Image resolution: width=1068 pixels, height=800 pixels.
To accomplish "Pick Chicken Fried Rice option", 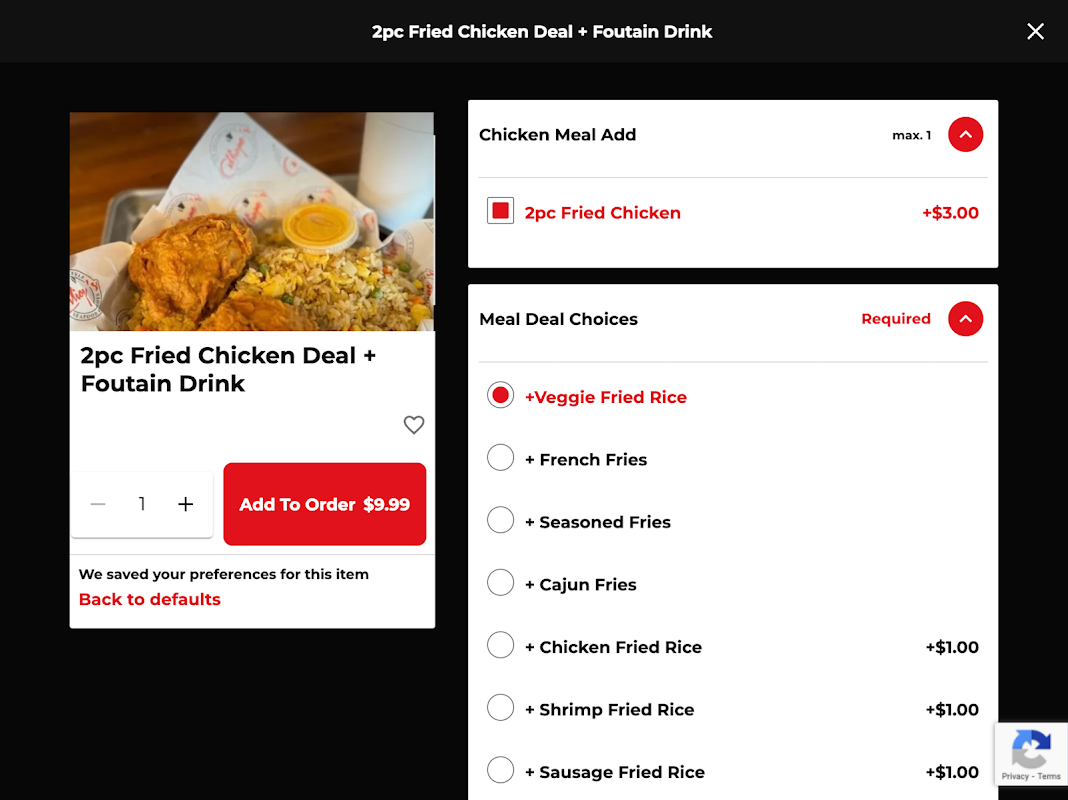I will tap(500, 646).
